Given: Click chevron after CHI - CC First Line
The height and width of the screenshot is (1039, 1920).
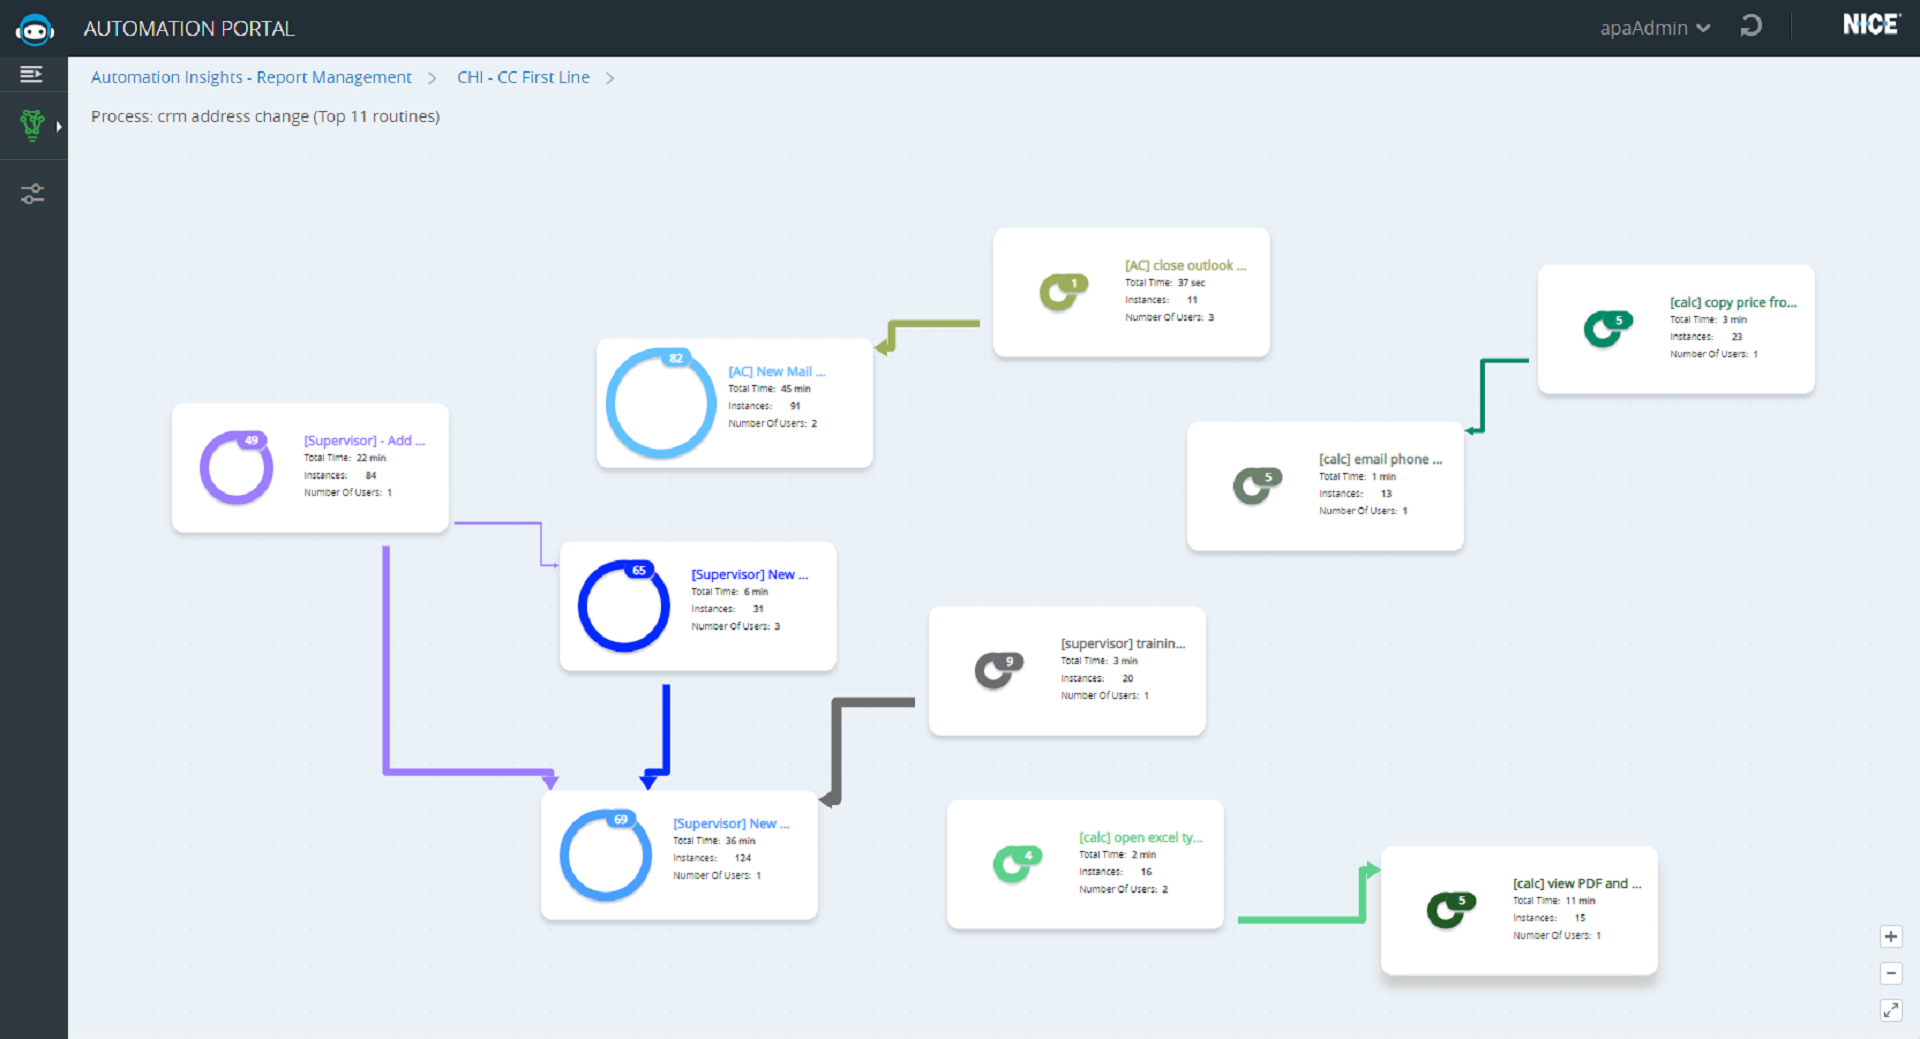Looking at the screenshot, I should 610,78.
